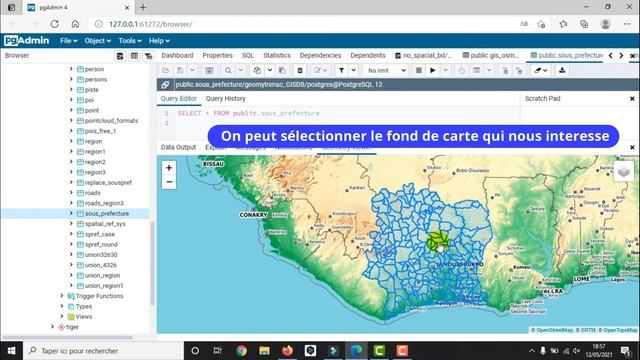Select the union_region table
640x360 pixels.
pyautogui.click(x=102, y=275)
